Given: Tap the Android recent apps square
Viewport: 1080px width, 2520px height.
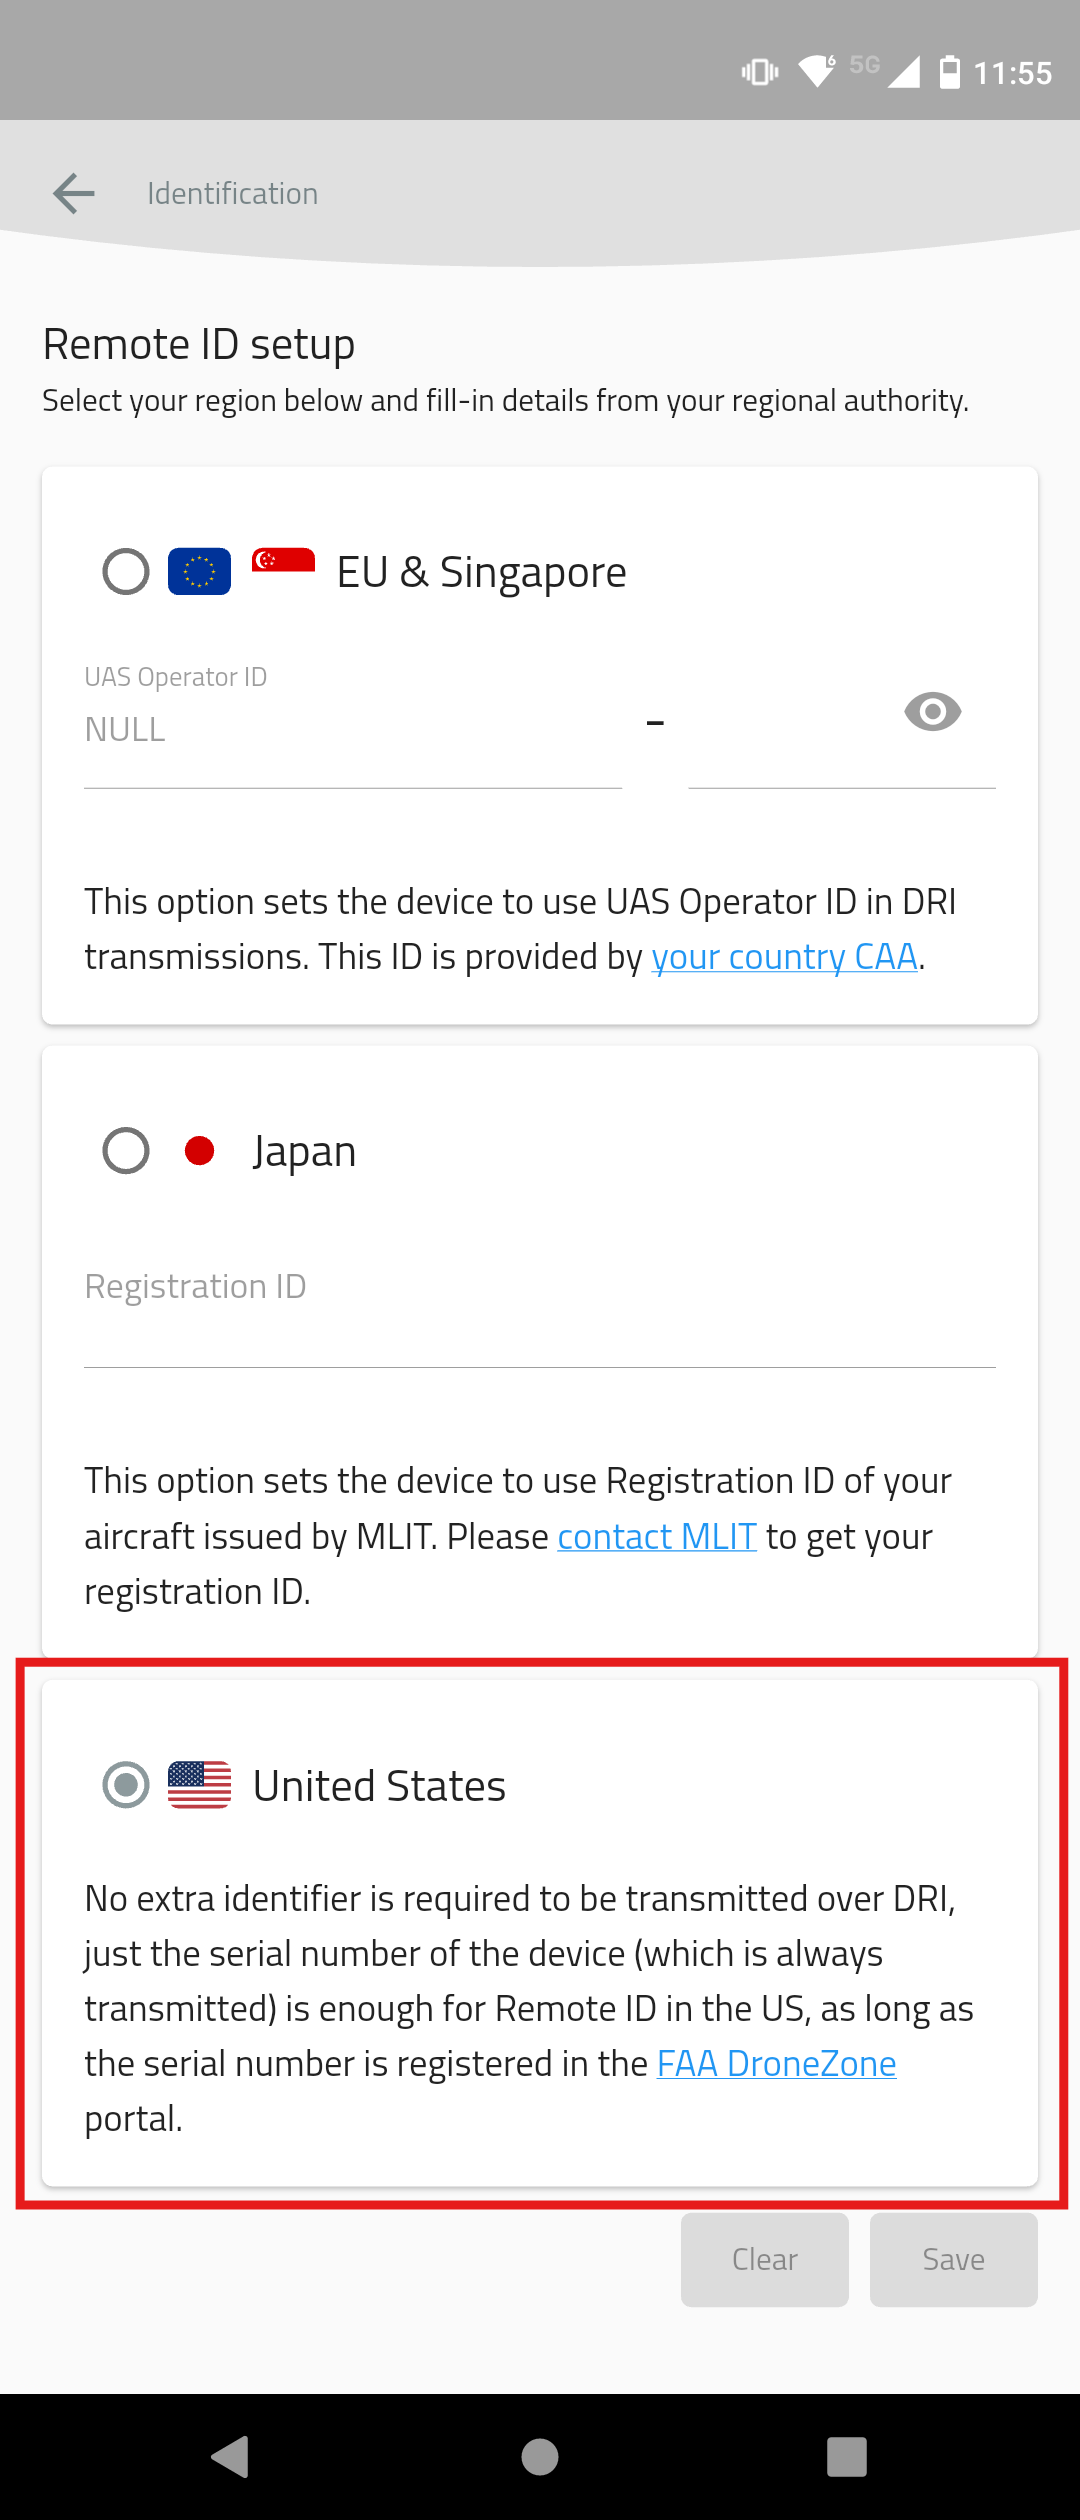Looking at the screenshot, I should [847, 2457].
